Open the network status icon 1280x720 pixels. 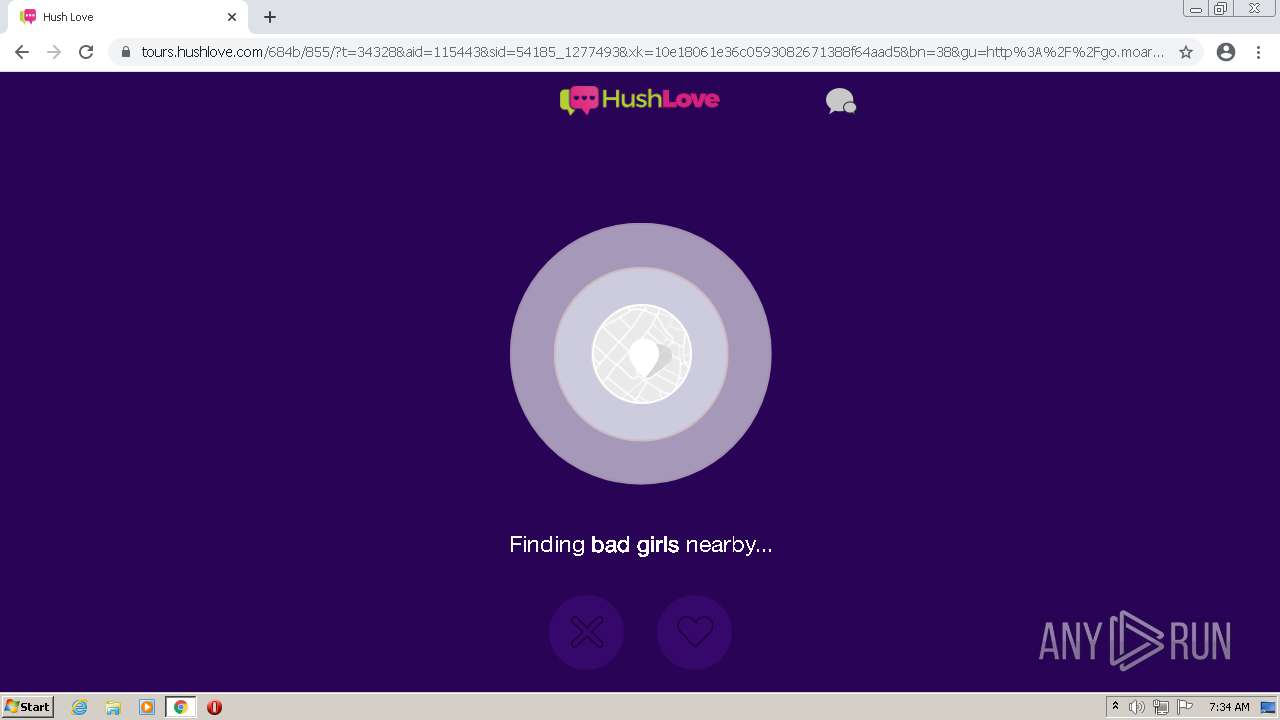[x=1161, y=707]
